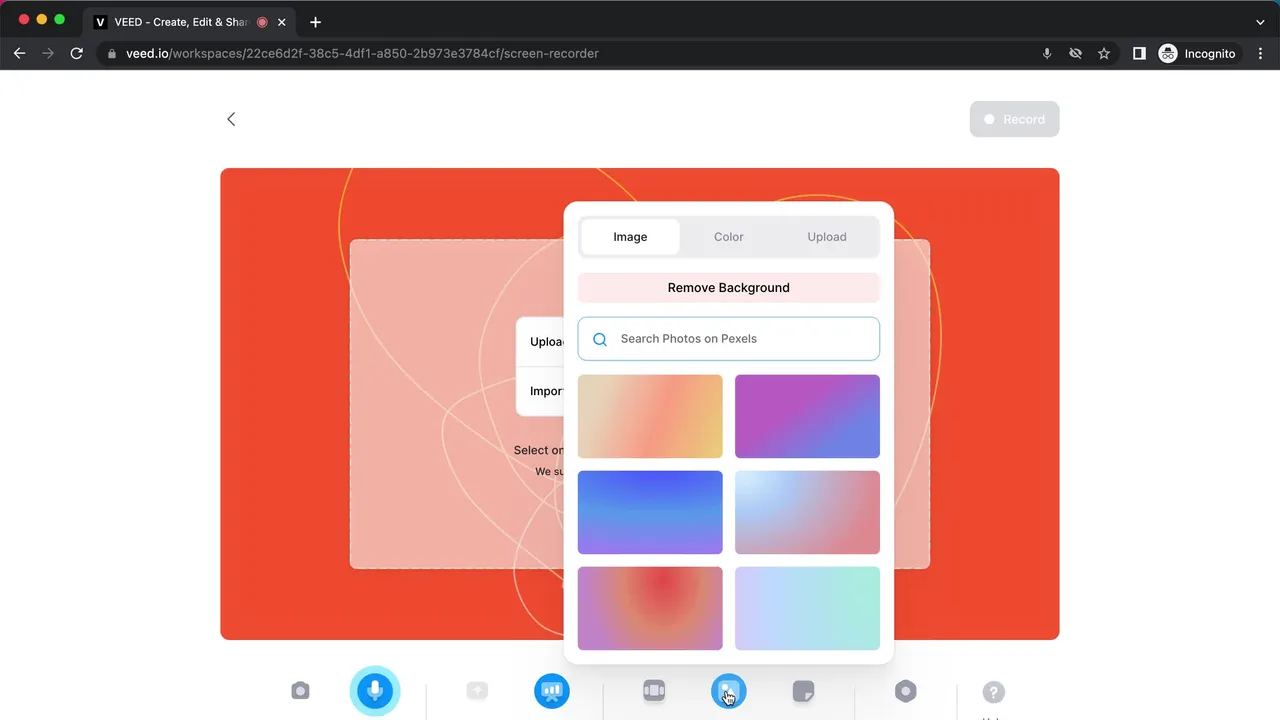Open the Chrome three-dot menu

1260,54
